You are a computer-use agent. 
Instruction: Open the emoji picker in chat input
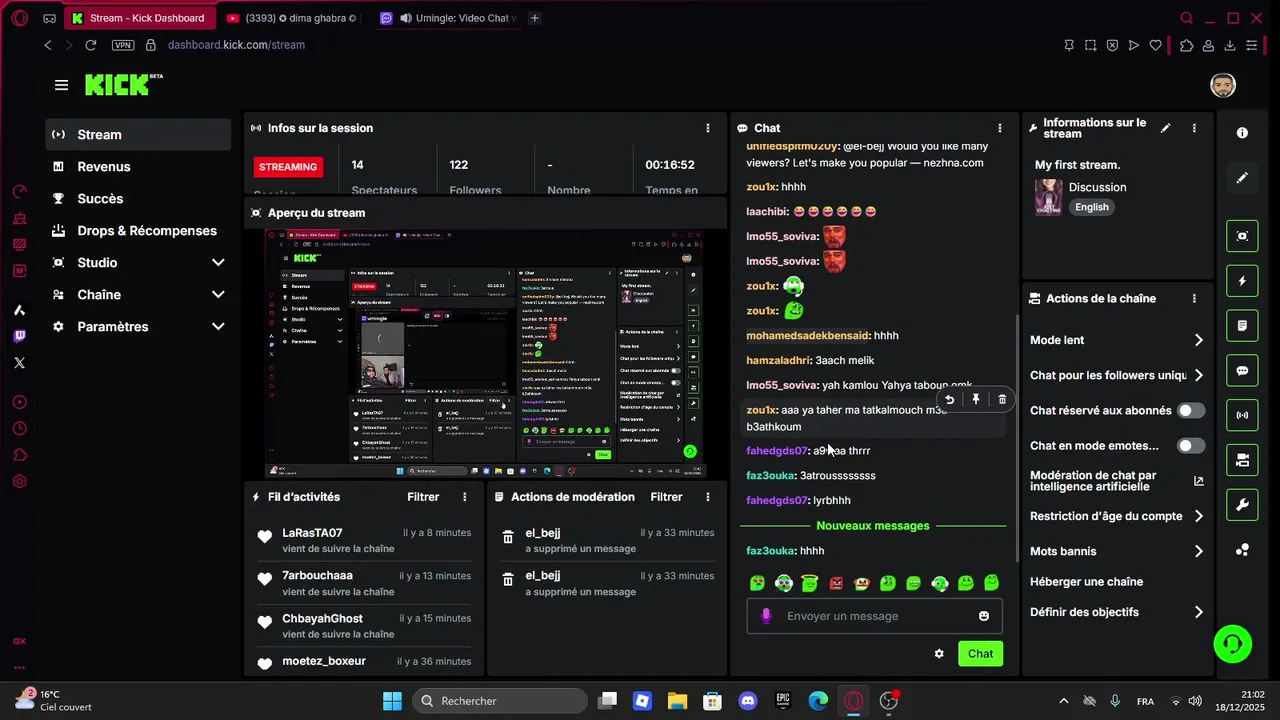click(984, 616)
